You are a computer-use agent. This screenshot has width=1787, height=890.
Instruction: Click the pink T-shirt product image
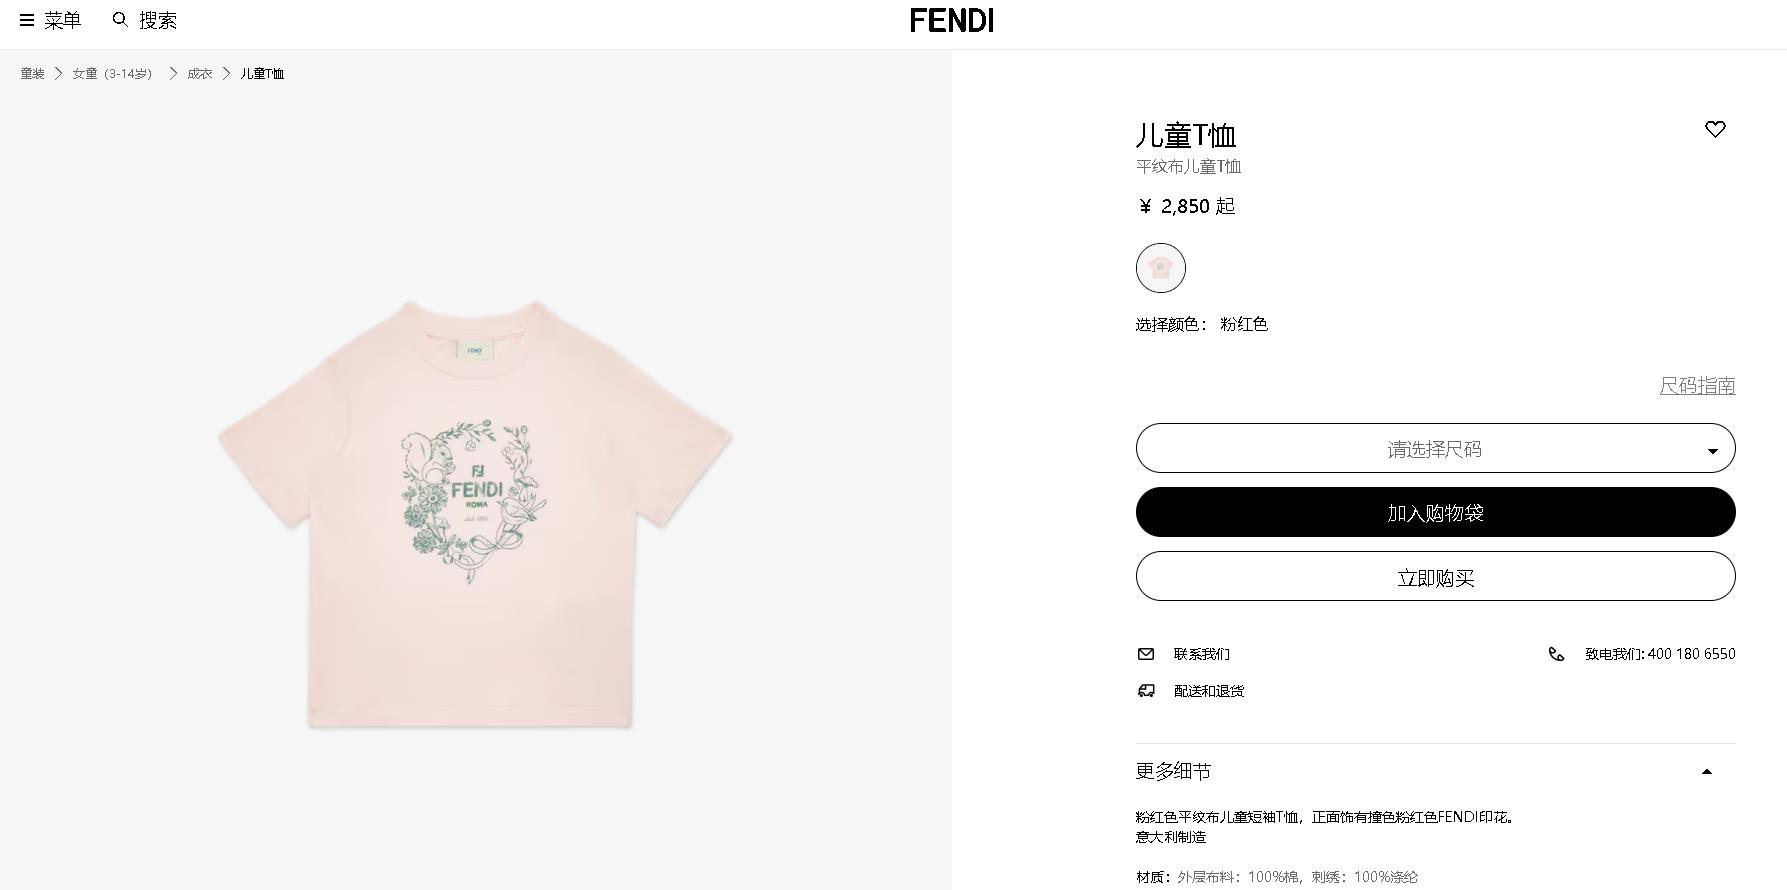475,514
